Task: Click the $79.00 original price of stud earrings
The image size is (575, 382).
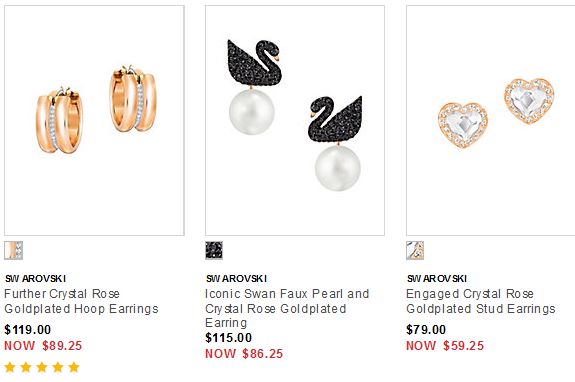Action: [x=426, y=330]
